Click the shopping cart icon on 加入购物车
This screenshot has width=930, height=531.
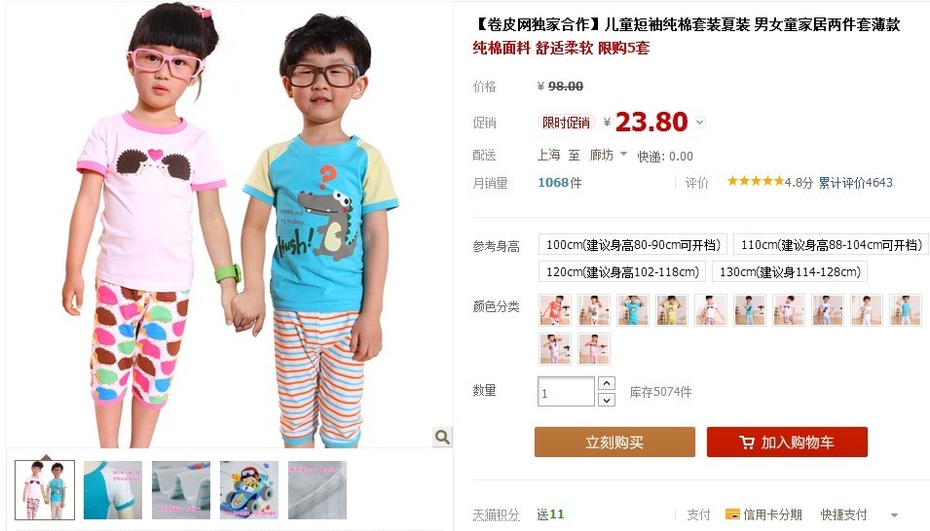click(x=746, y=442)
